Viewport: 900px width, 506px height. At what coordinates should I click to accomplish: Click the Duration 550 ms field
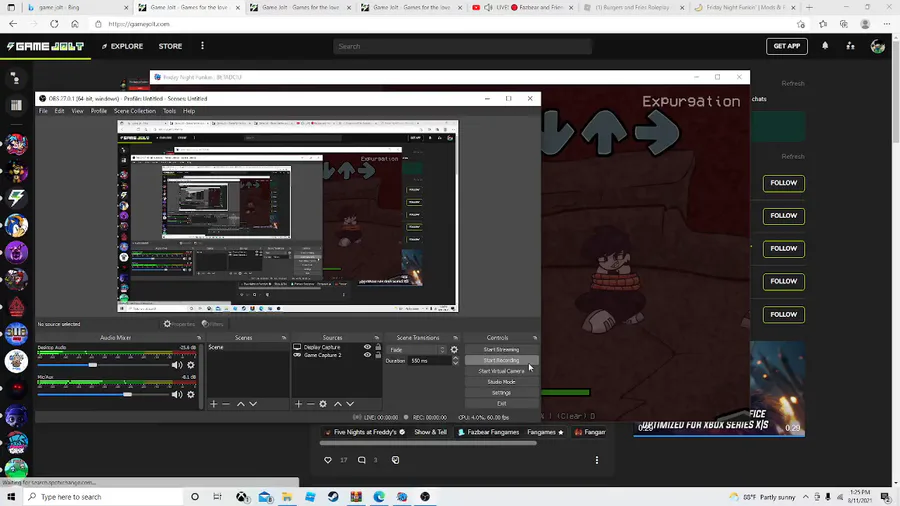click(x=430, y=361)
